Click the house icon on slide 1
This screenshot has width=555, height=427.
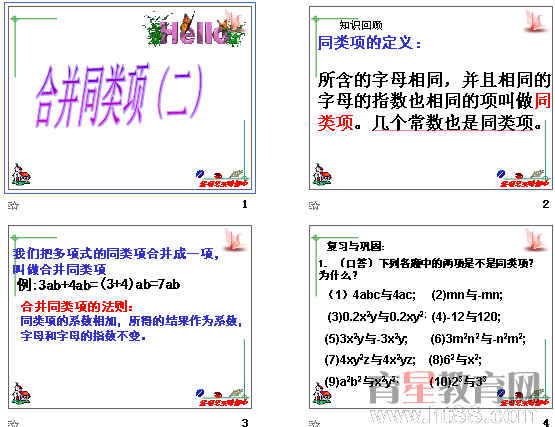click(x=21, y=174)
